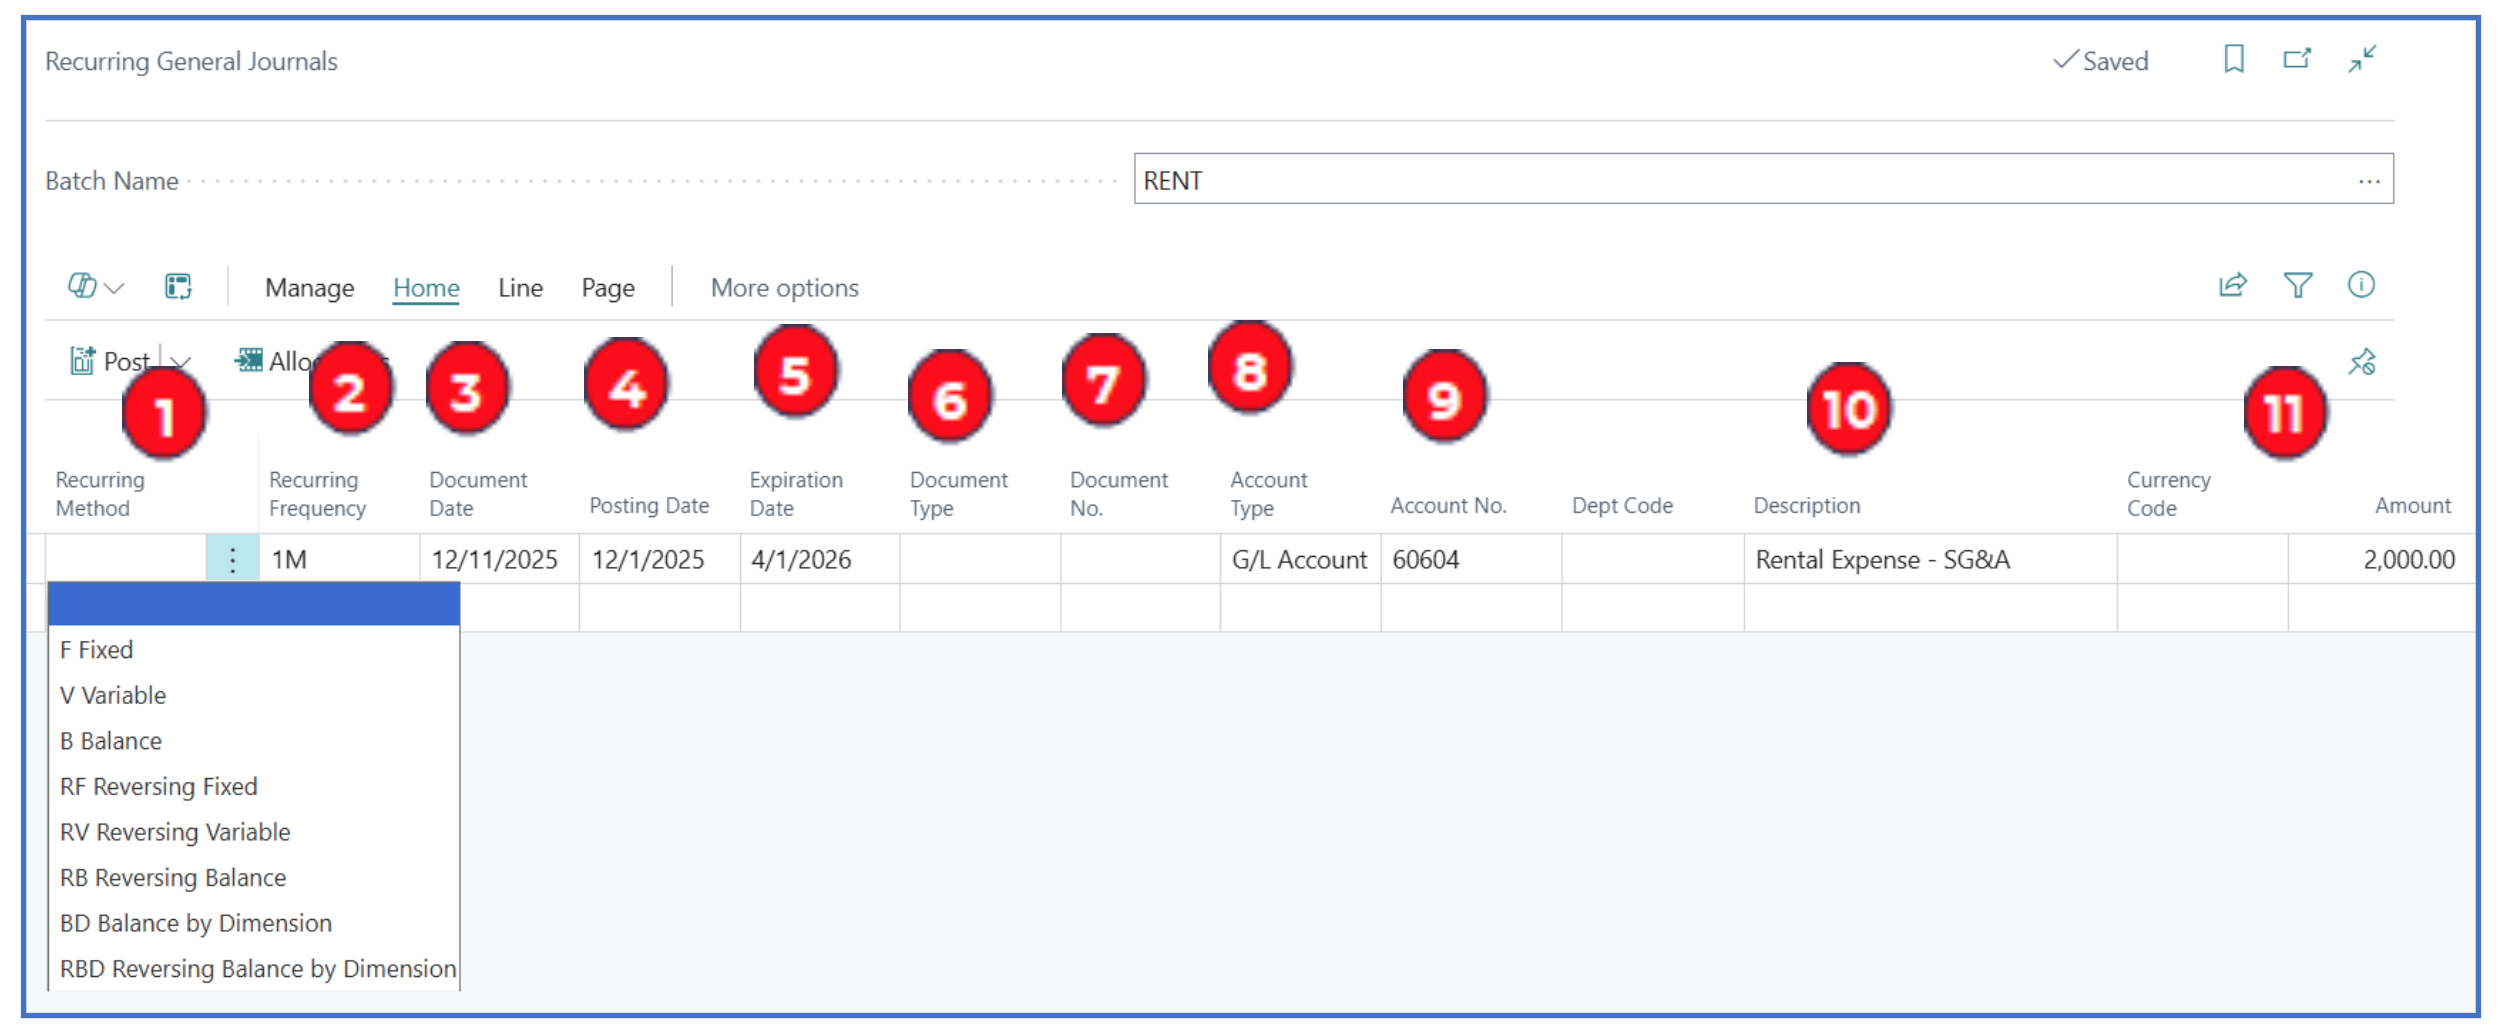Open the analysis mode table icon
2498x1030 pixels.
(x=178, y=287)
